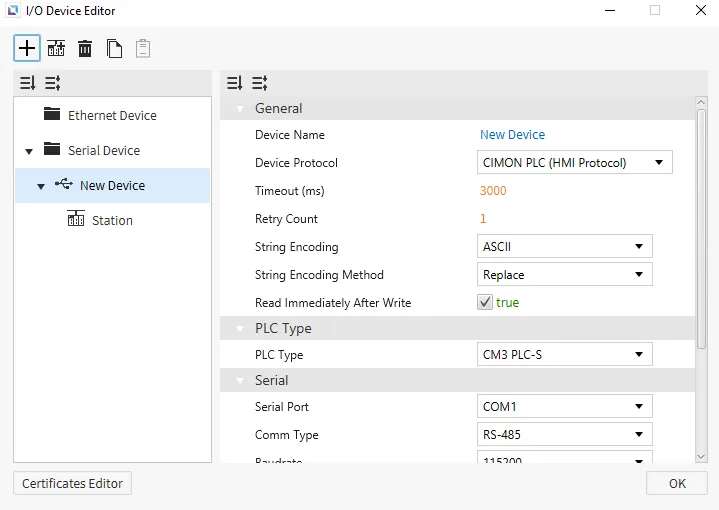The width and height of the screenshot is (719, 510).
Task: Select the Station tree item
Action: pyautogui.click(x=111, y=220)
